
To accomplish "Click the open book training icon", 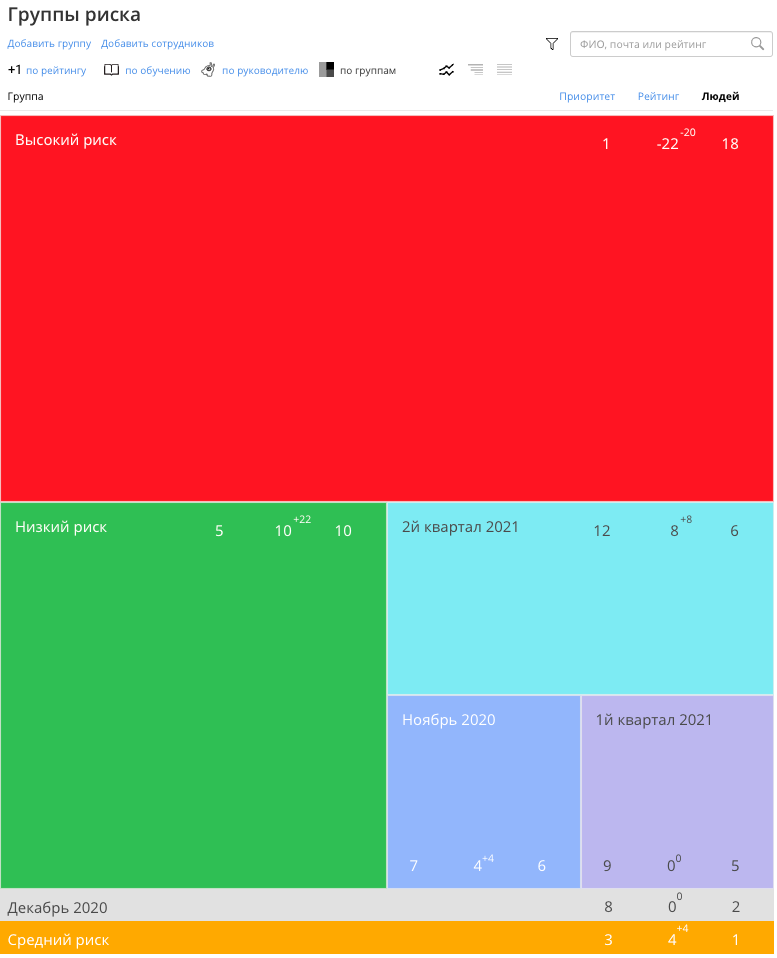I will 111,70.
